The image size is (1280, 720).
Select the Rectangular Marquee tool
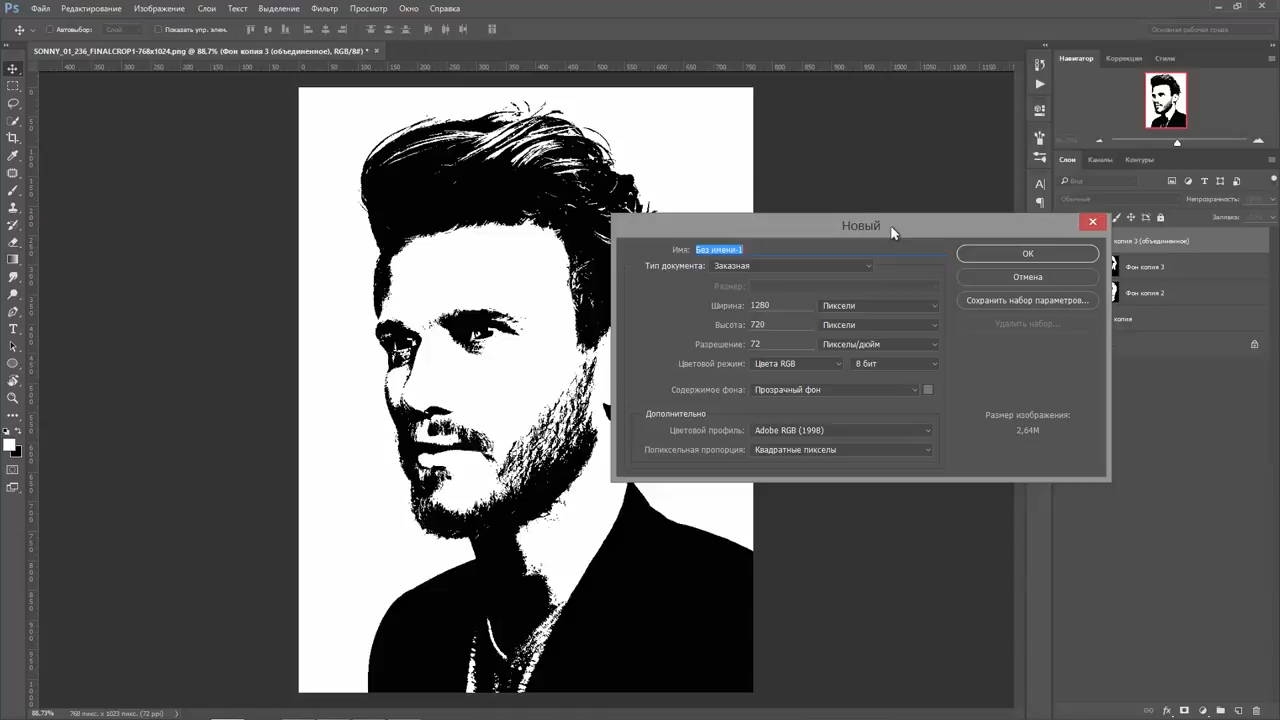point(13,86)
